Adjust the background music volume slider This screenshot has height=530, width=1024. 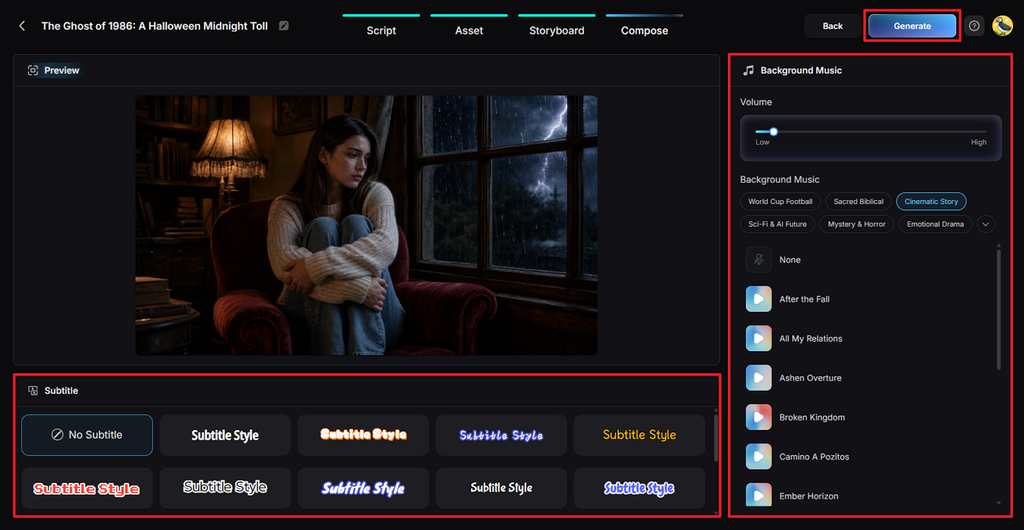[x=871, y=131]
